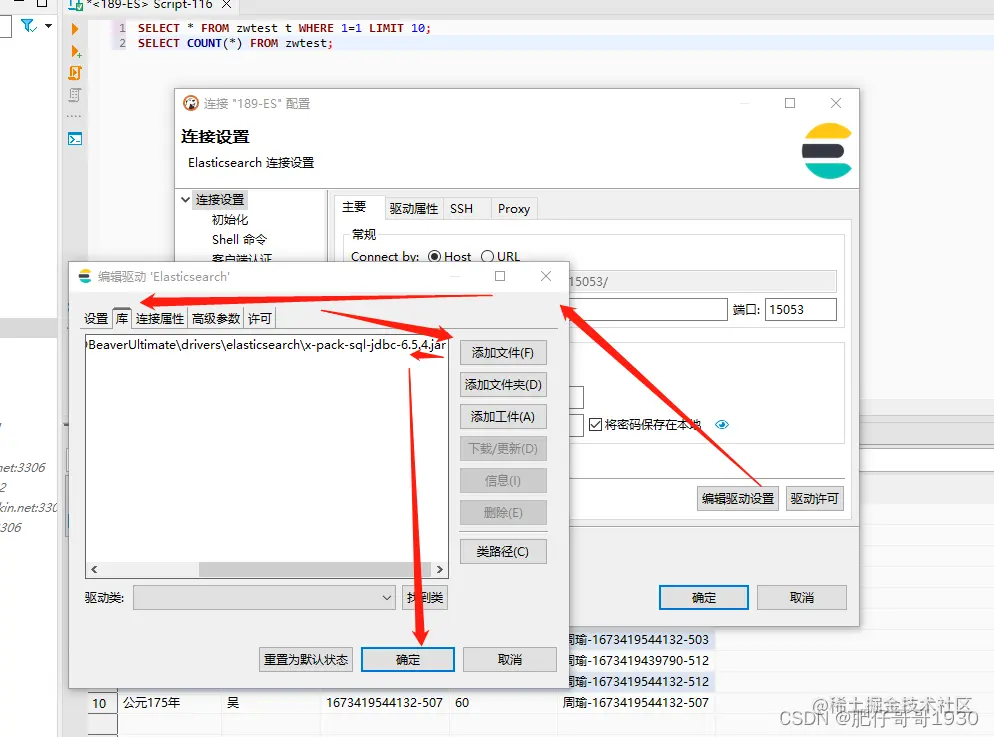Open the 连接属性 tab in driver editor

click(x=160, y=318)
